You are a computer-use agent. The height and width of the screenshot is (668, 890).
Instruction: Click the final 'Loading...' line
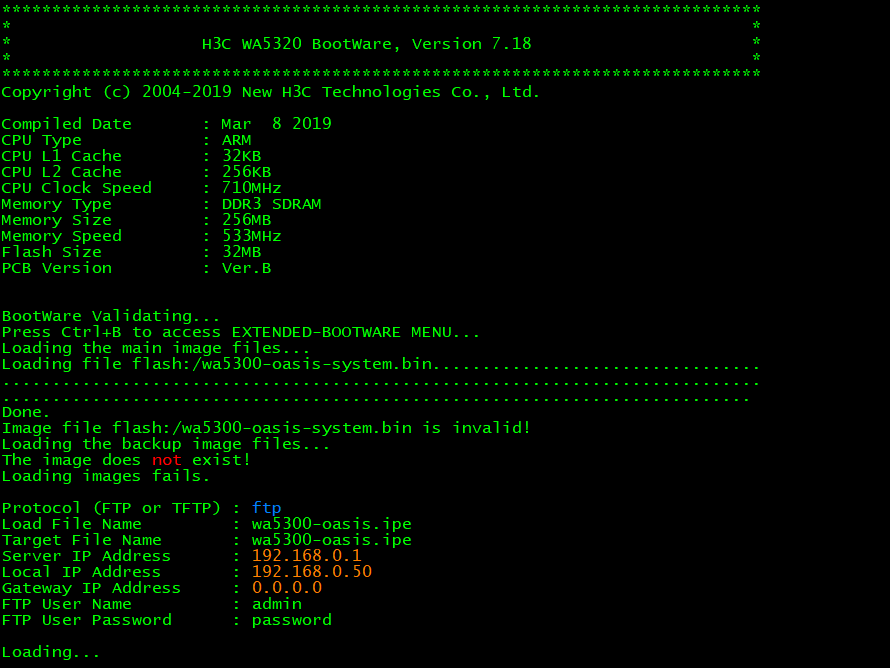click(x=51, y=652)
